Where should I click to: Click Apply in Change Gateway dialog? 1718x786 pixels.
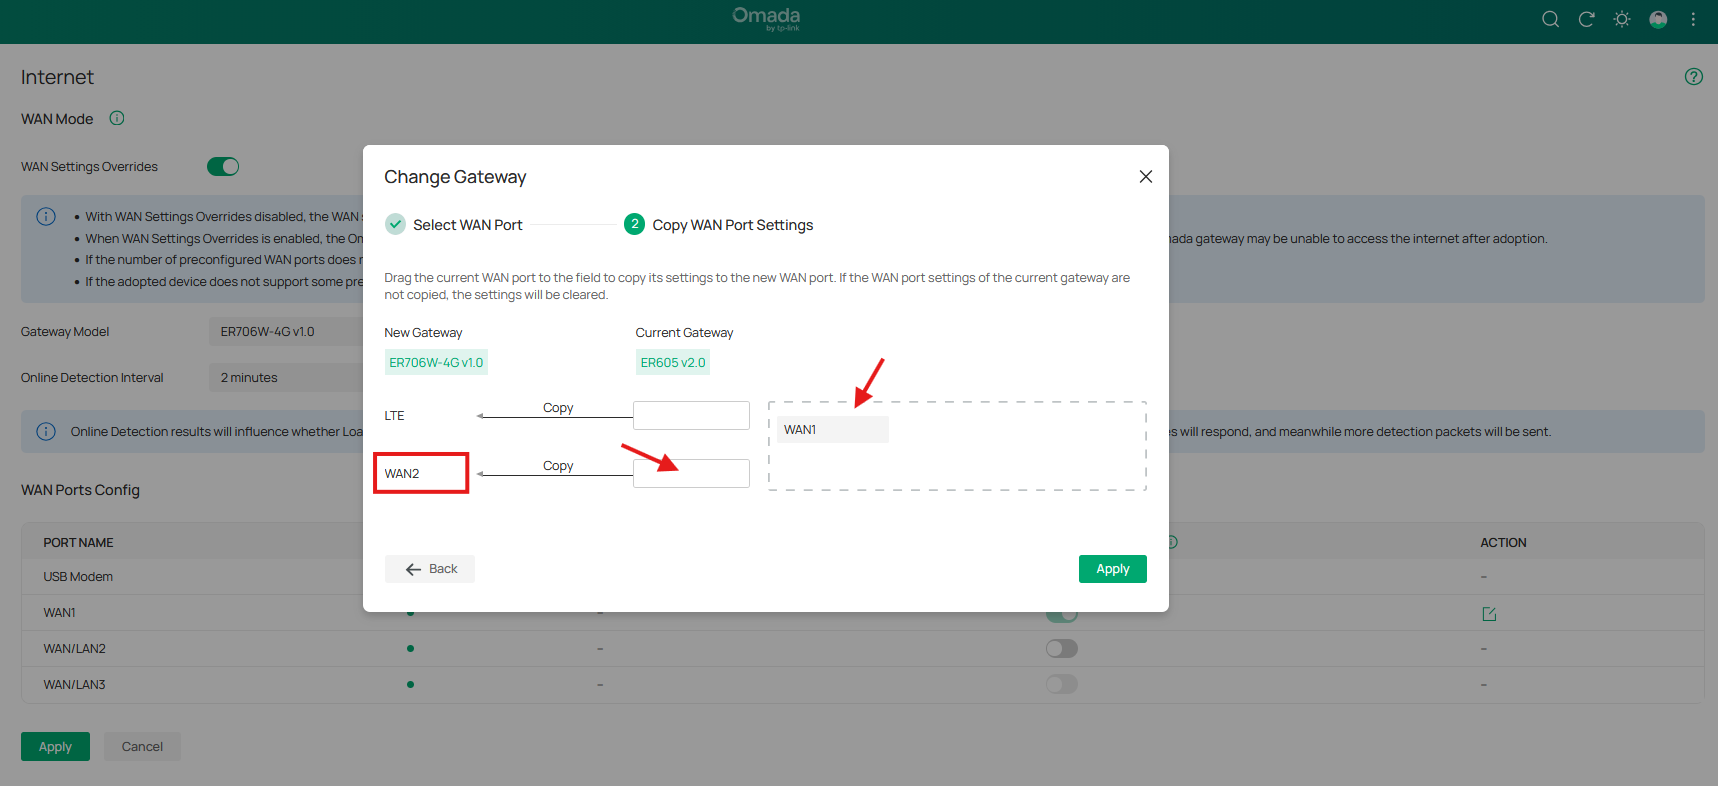(x=1113, y=569)
